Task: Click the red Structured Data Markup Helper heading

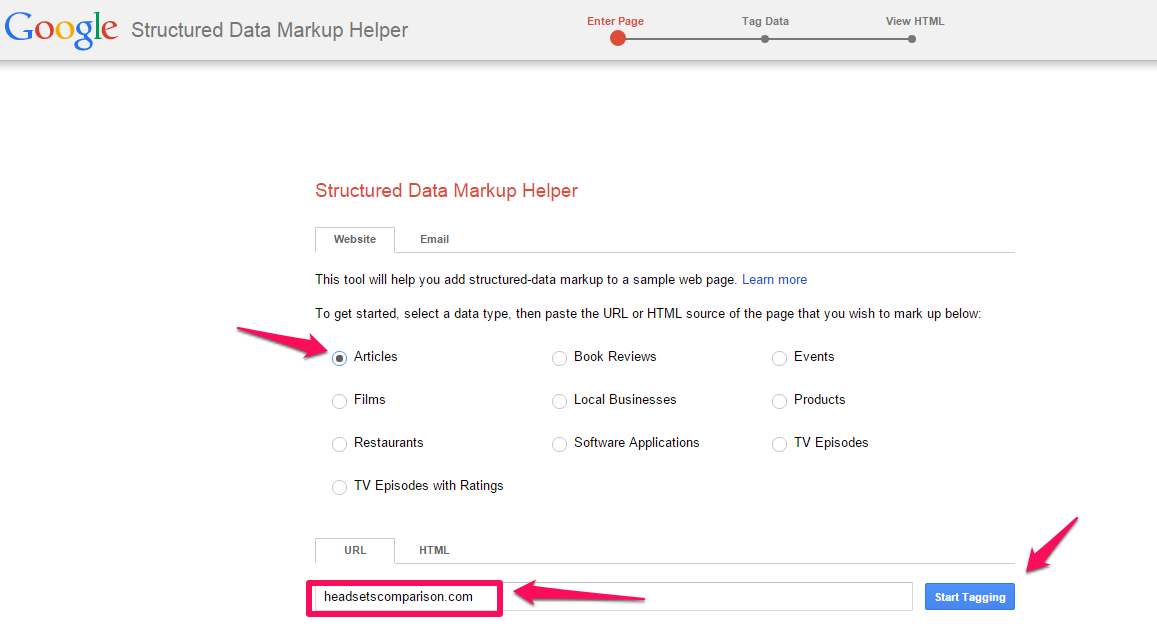Action: [x=446, y=190]
